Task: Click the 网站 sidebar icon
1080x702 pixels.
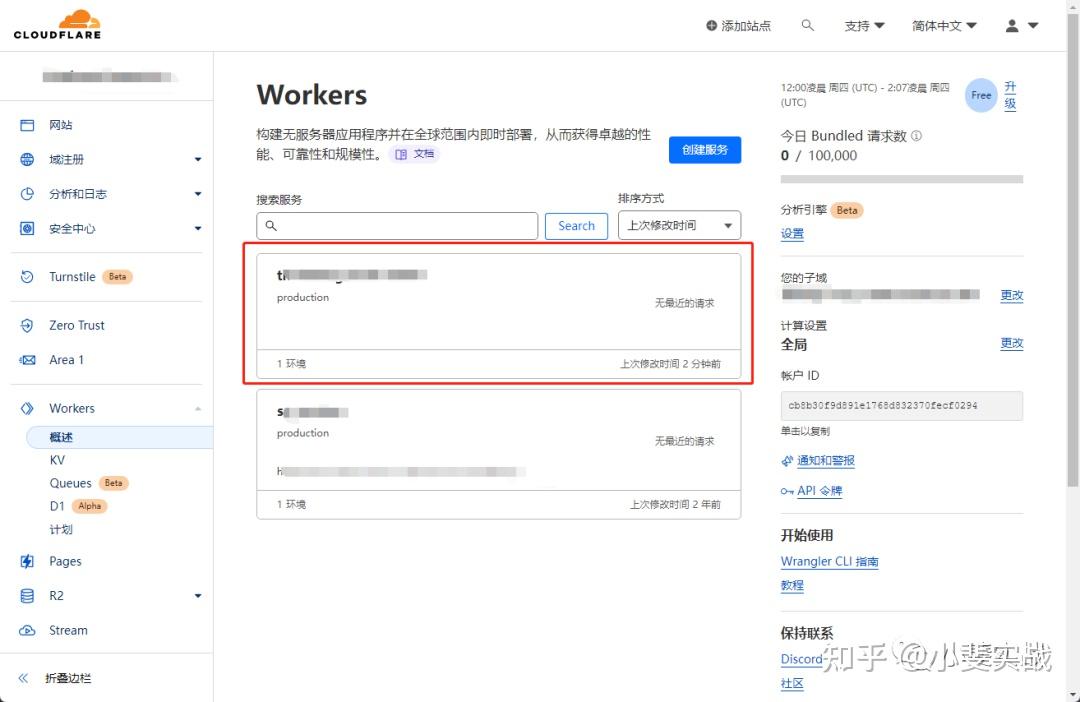Action: click(x=27, y=125)
